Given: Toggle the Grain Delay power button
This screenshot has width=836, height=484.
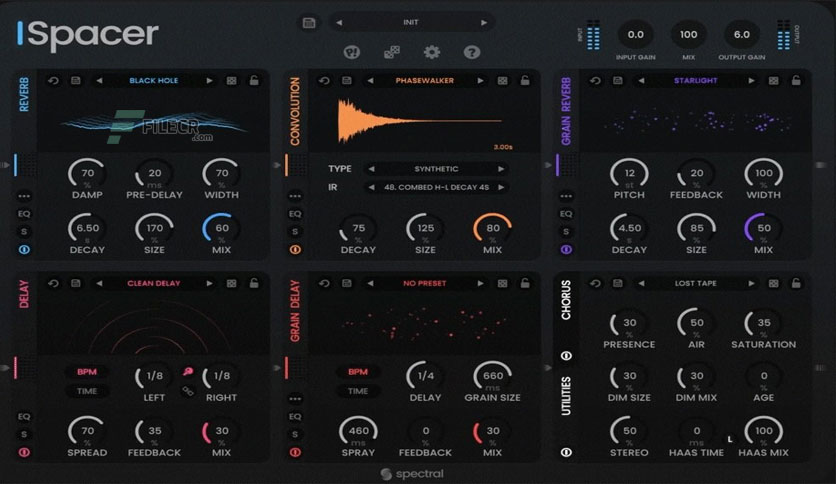Looking at the screenshot, I should 295,453.
